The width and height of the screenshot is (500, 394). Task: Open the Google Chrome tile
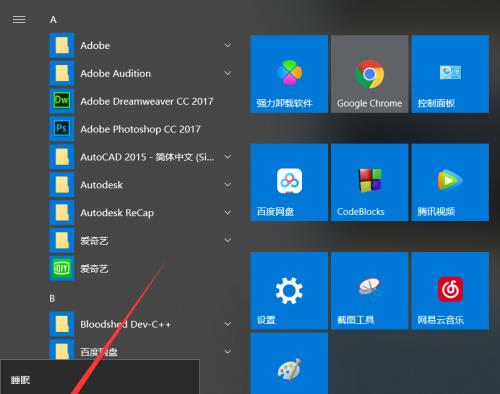[370, 74]
